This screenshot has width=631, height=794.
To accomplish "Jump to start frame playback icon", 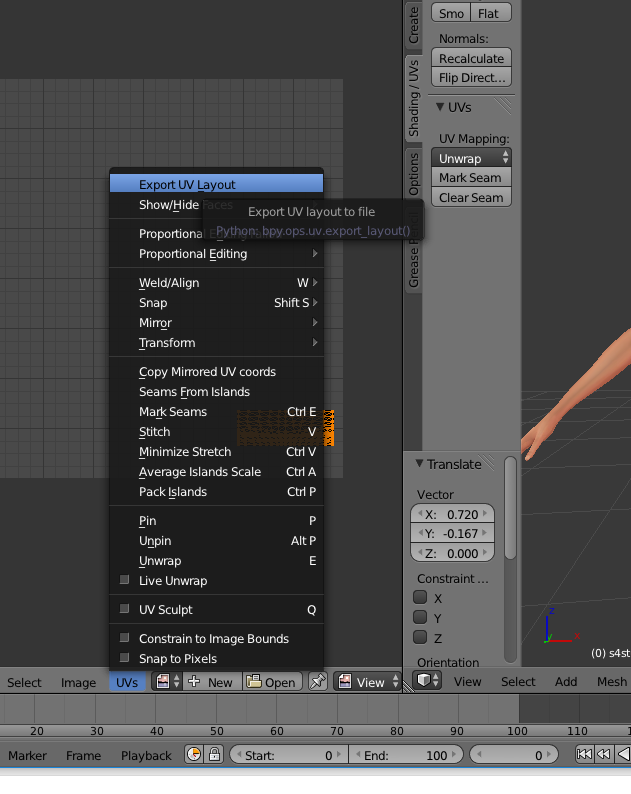I will (584, 754).
